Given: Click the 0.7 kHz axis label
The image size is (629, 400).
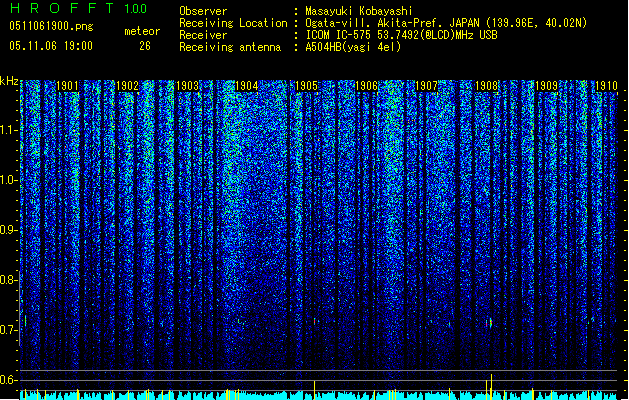Looking at the screenshot, I should 8,330.
